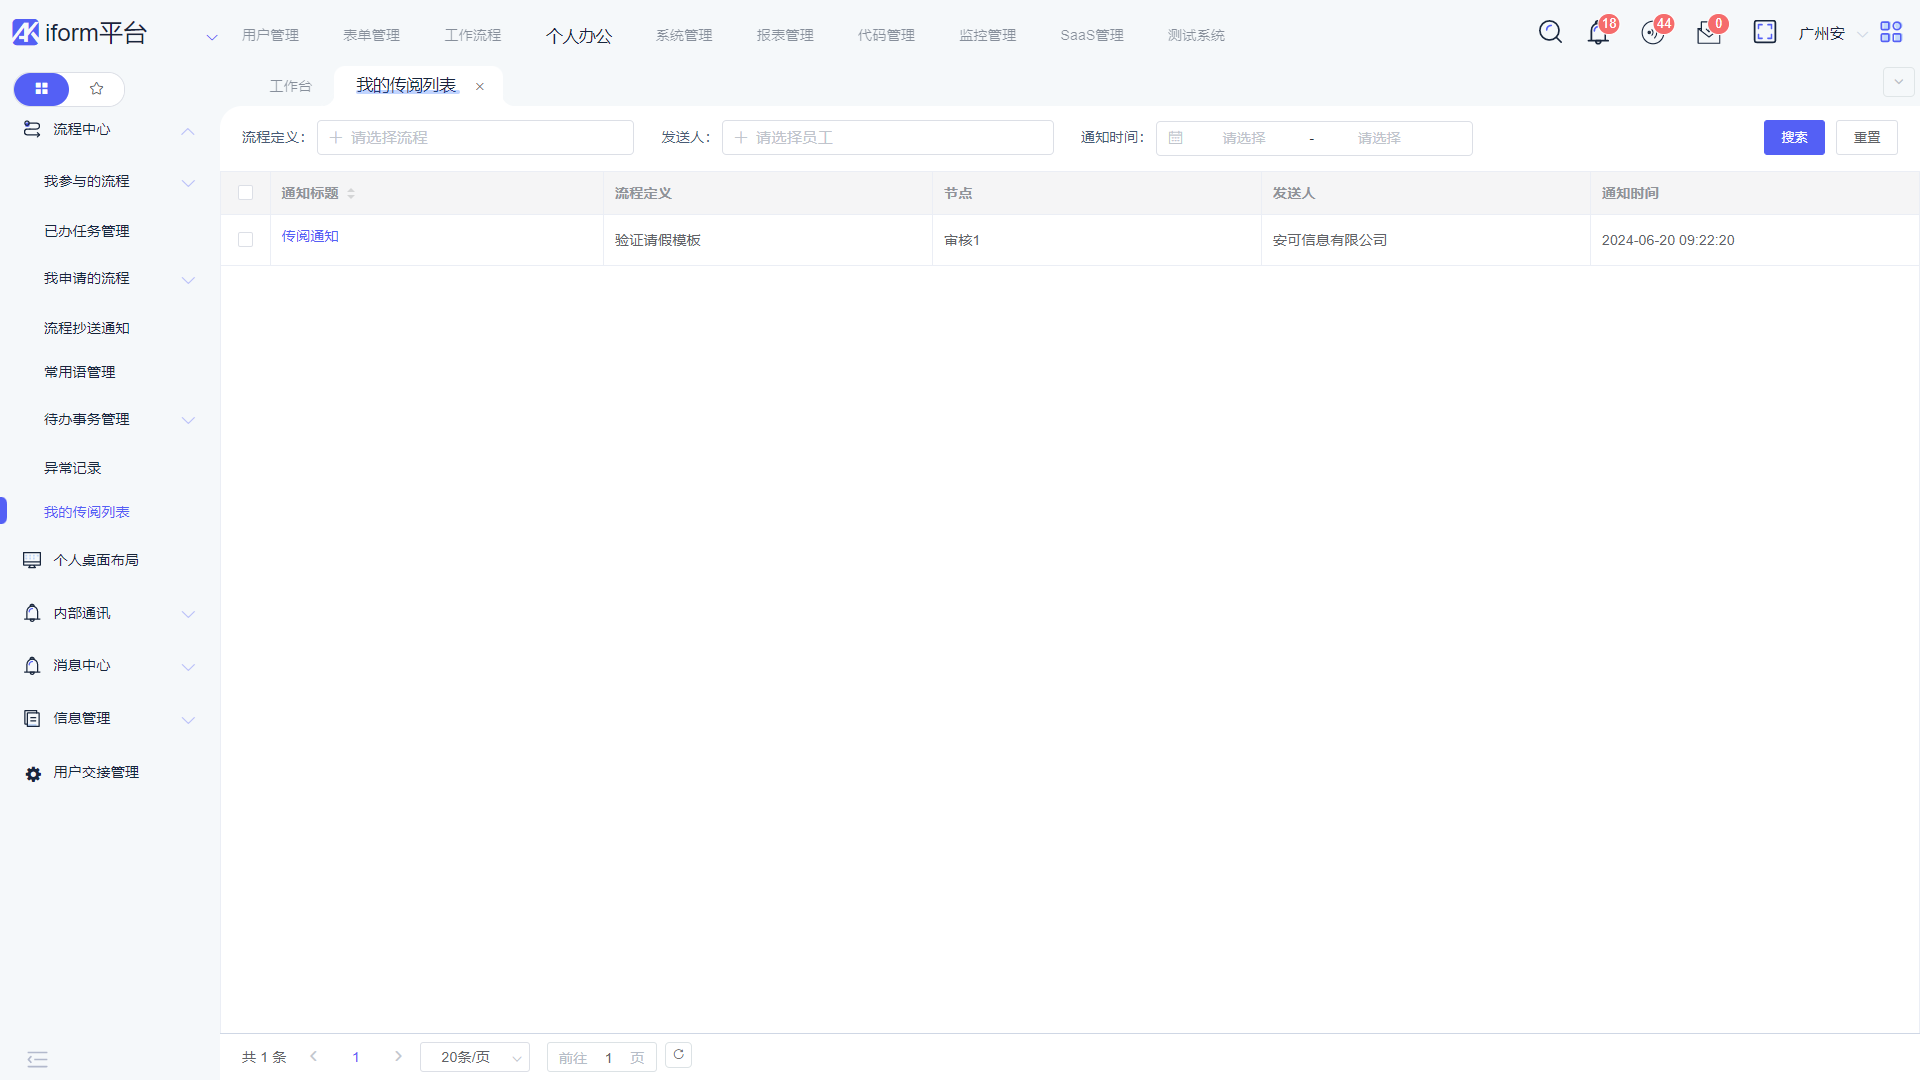Check the 传阅通知 row checkbox
Viewport: 1920px width, 1080px height.
pyautogui.click(x=245, y=240)
